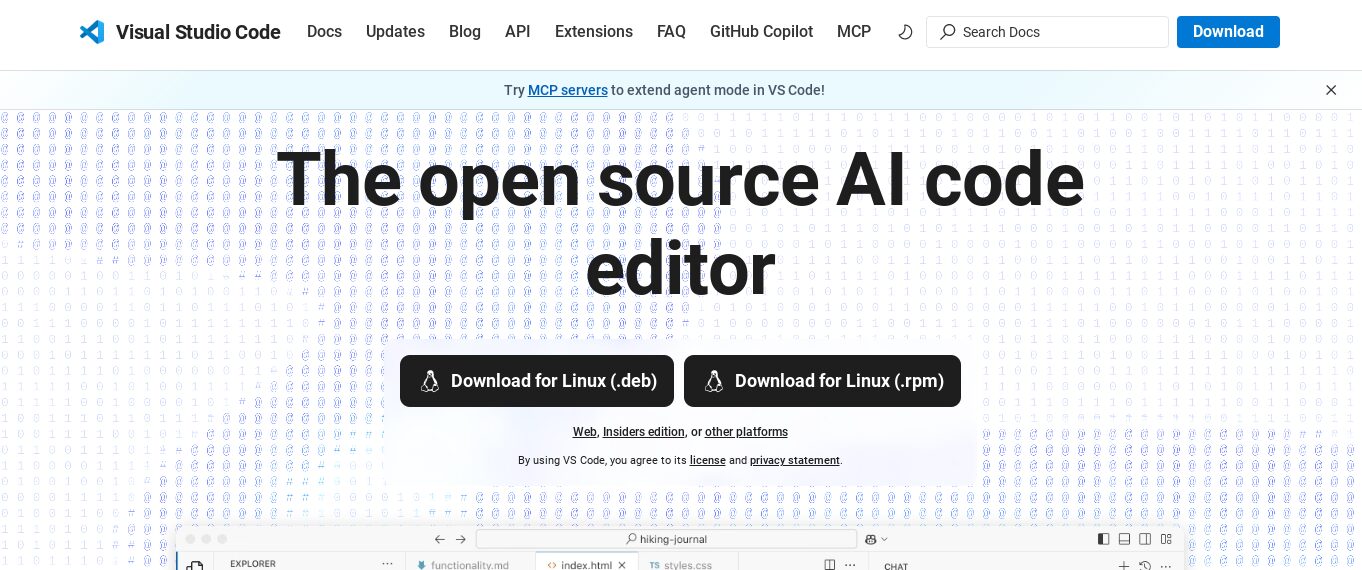Open the Docs menu item
Screen dimensions: 1362x570
[324, 32]
